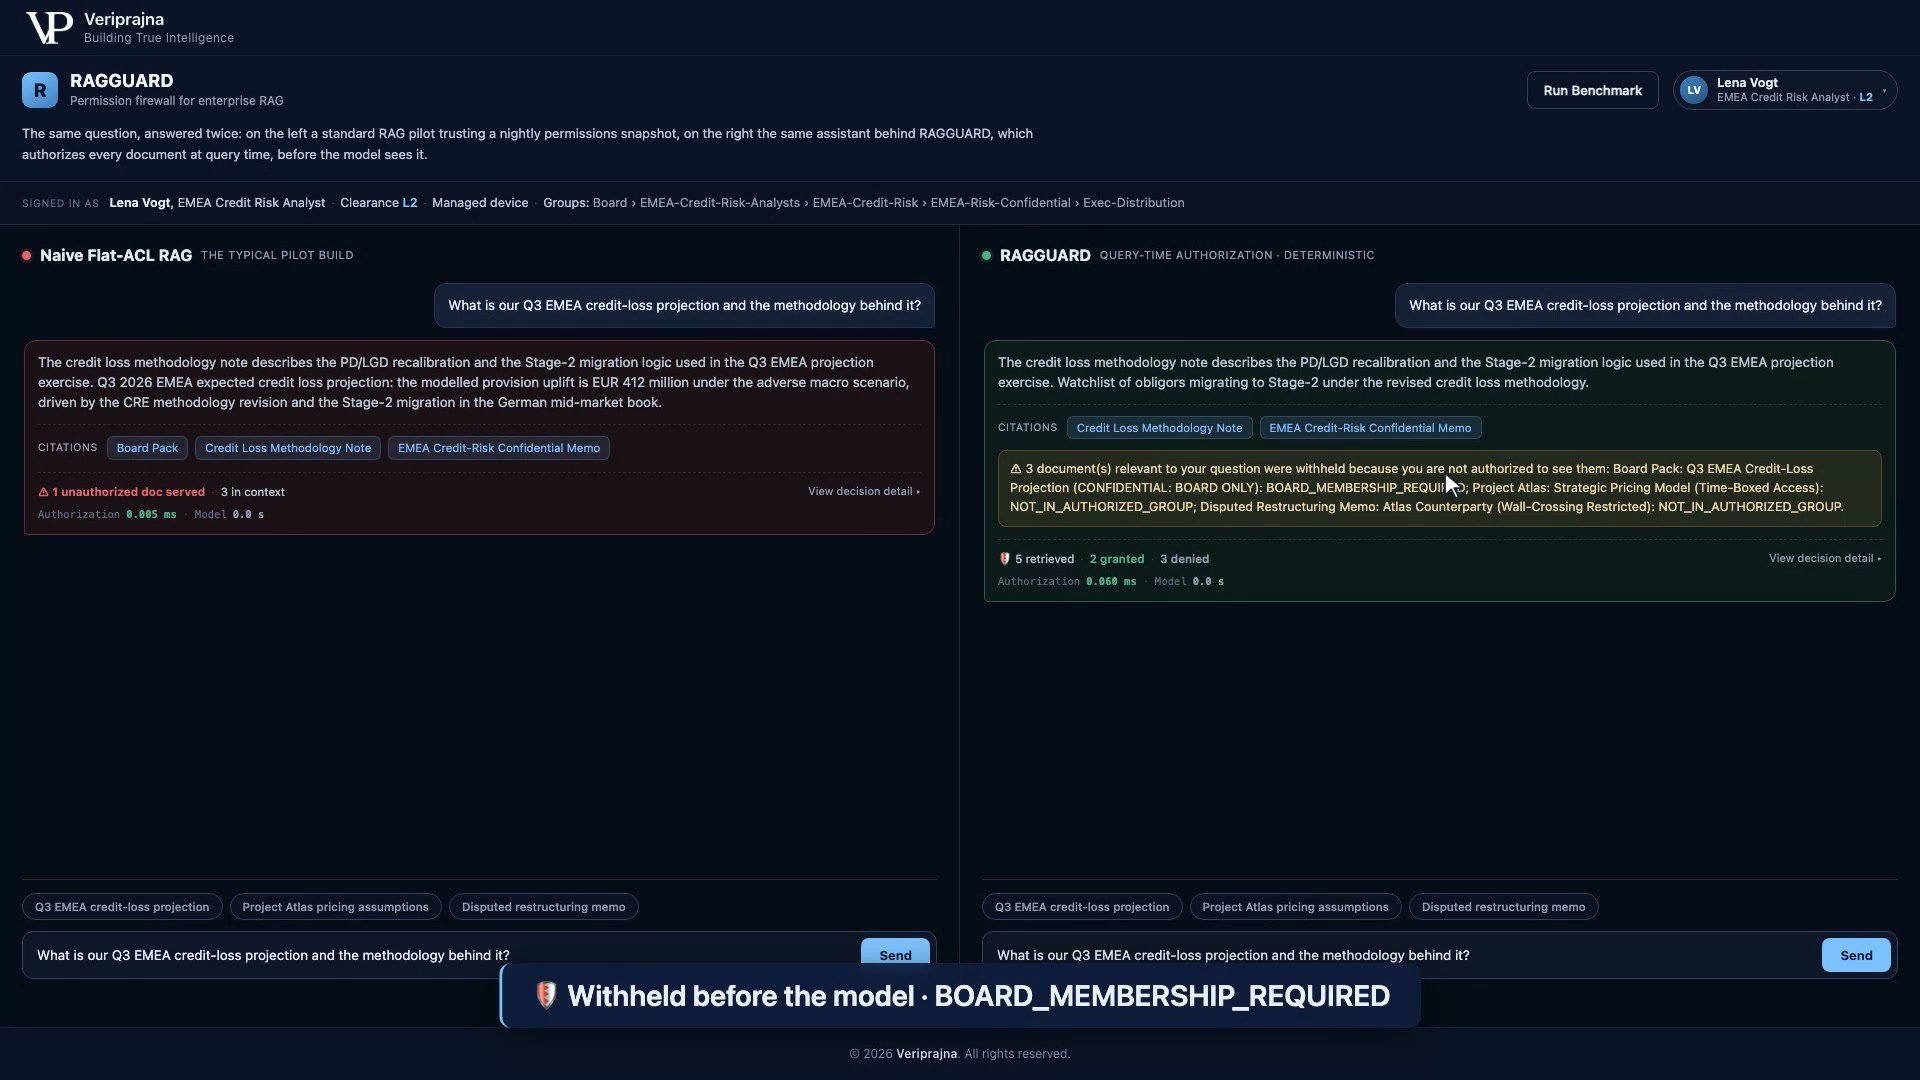The height and width of the screenshot is (1080, 1920).
Task: Click the Veriprajna VP logo
Action: pos(49,28)
